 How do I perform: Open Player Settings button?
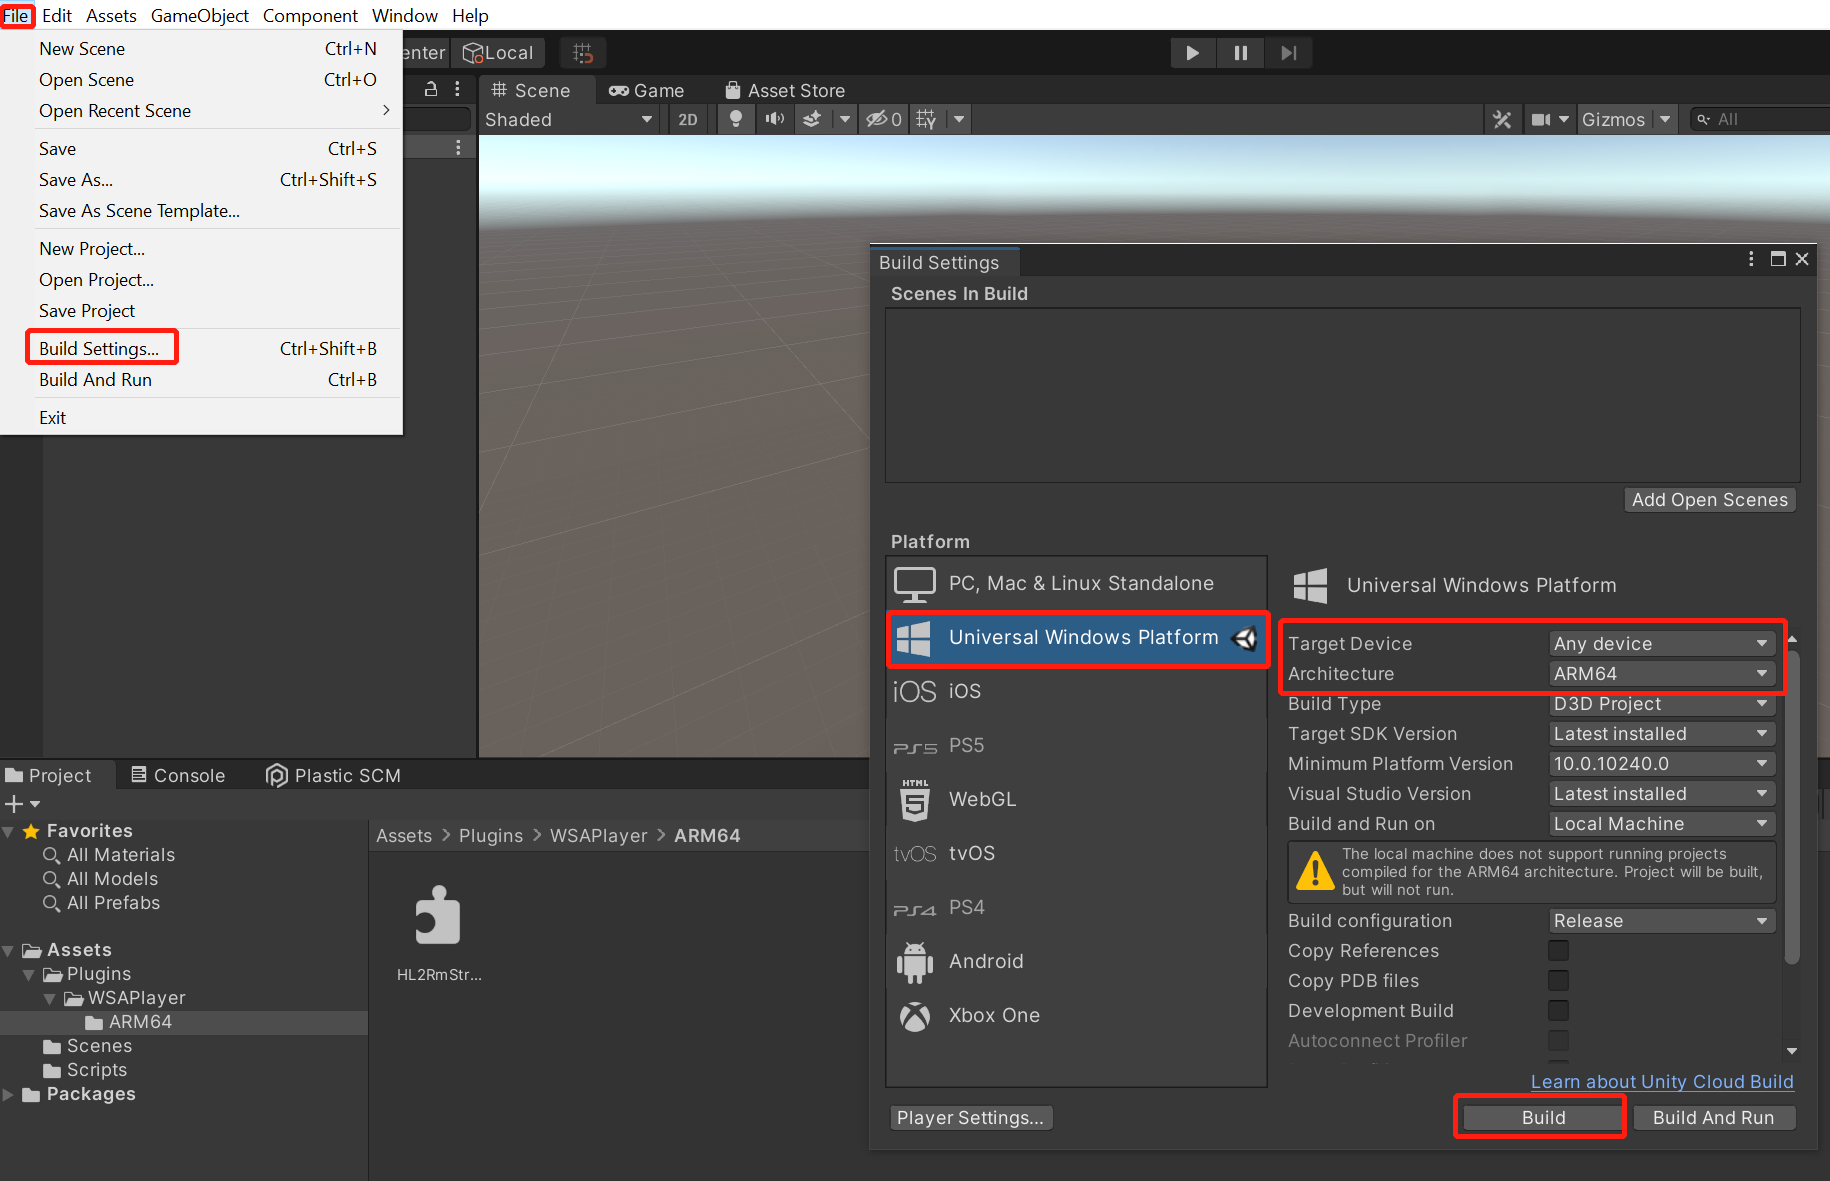click(970, 1118)
